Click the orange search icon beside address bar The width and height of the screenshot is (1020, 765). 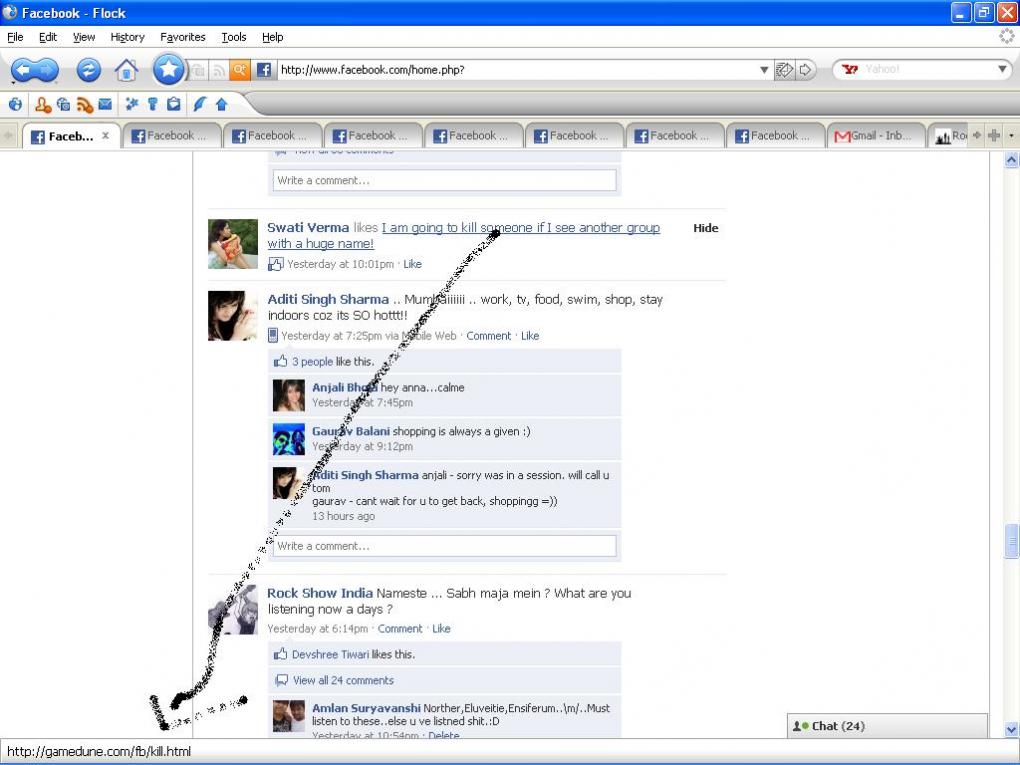pyautogui.click(x=239, y=70)
